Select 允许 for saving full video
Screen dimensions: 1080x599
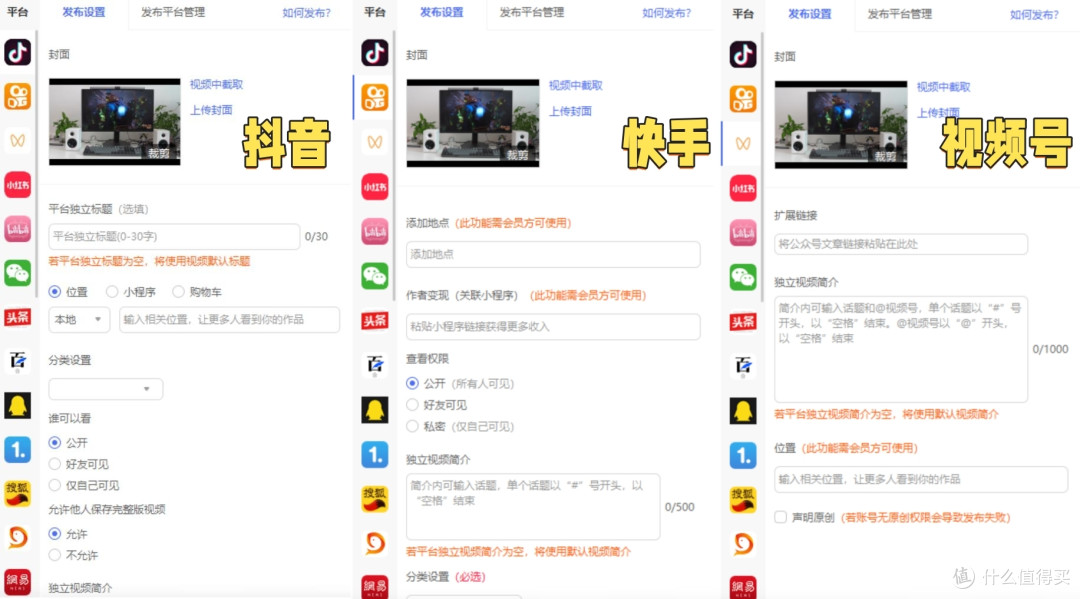click(54, 534)
